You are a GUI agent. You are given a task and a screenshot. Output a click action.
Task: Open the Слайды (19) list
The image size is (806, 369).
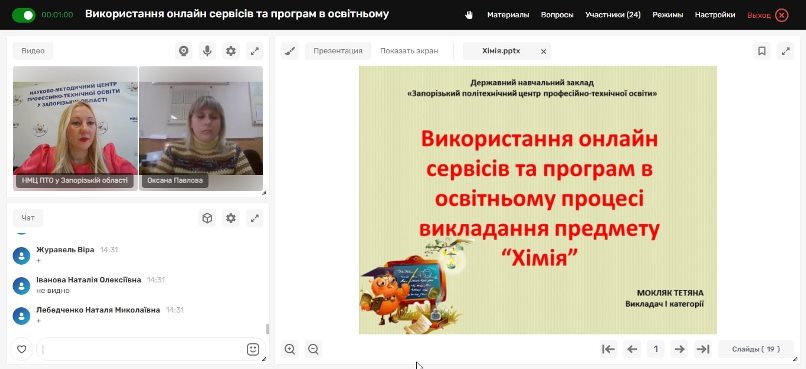pyautogui.click(x=756, y=349)
